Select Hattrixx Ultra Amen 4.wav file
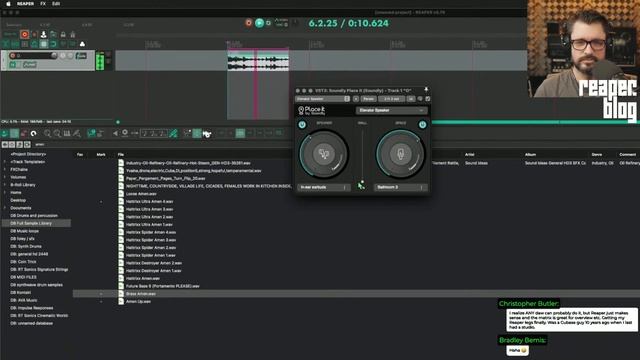 tap(149, 202)
